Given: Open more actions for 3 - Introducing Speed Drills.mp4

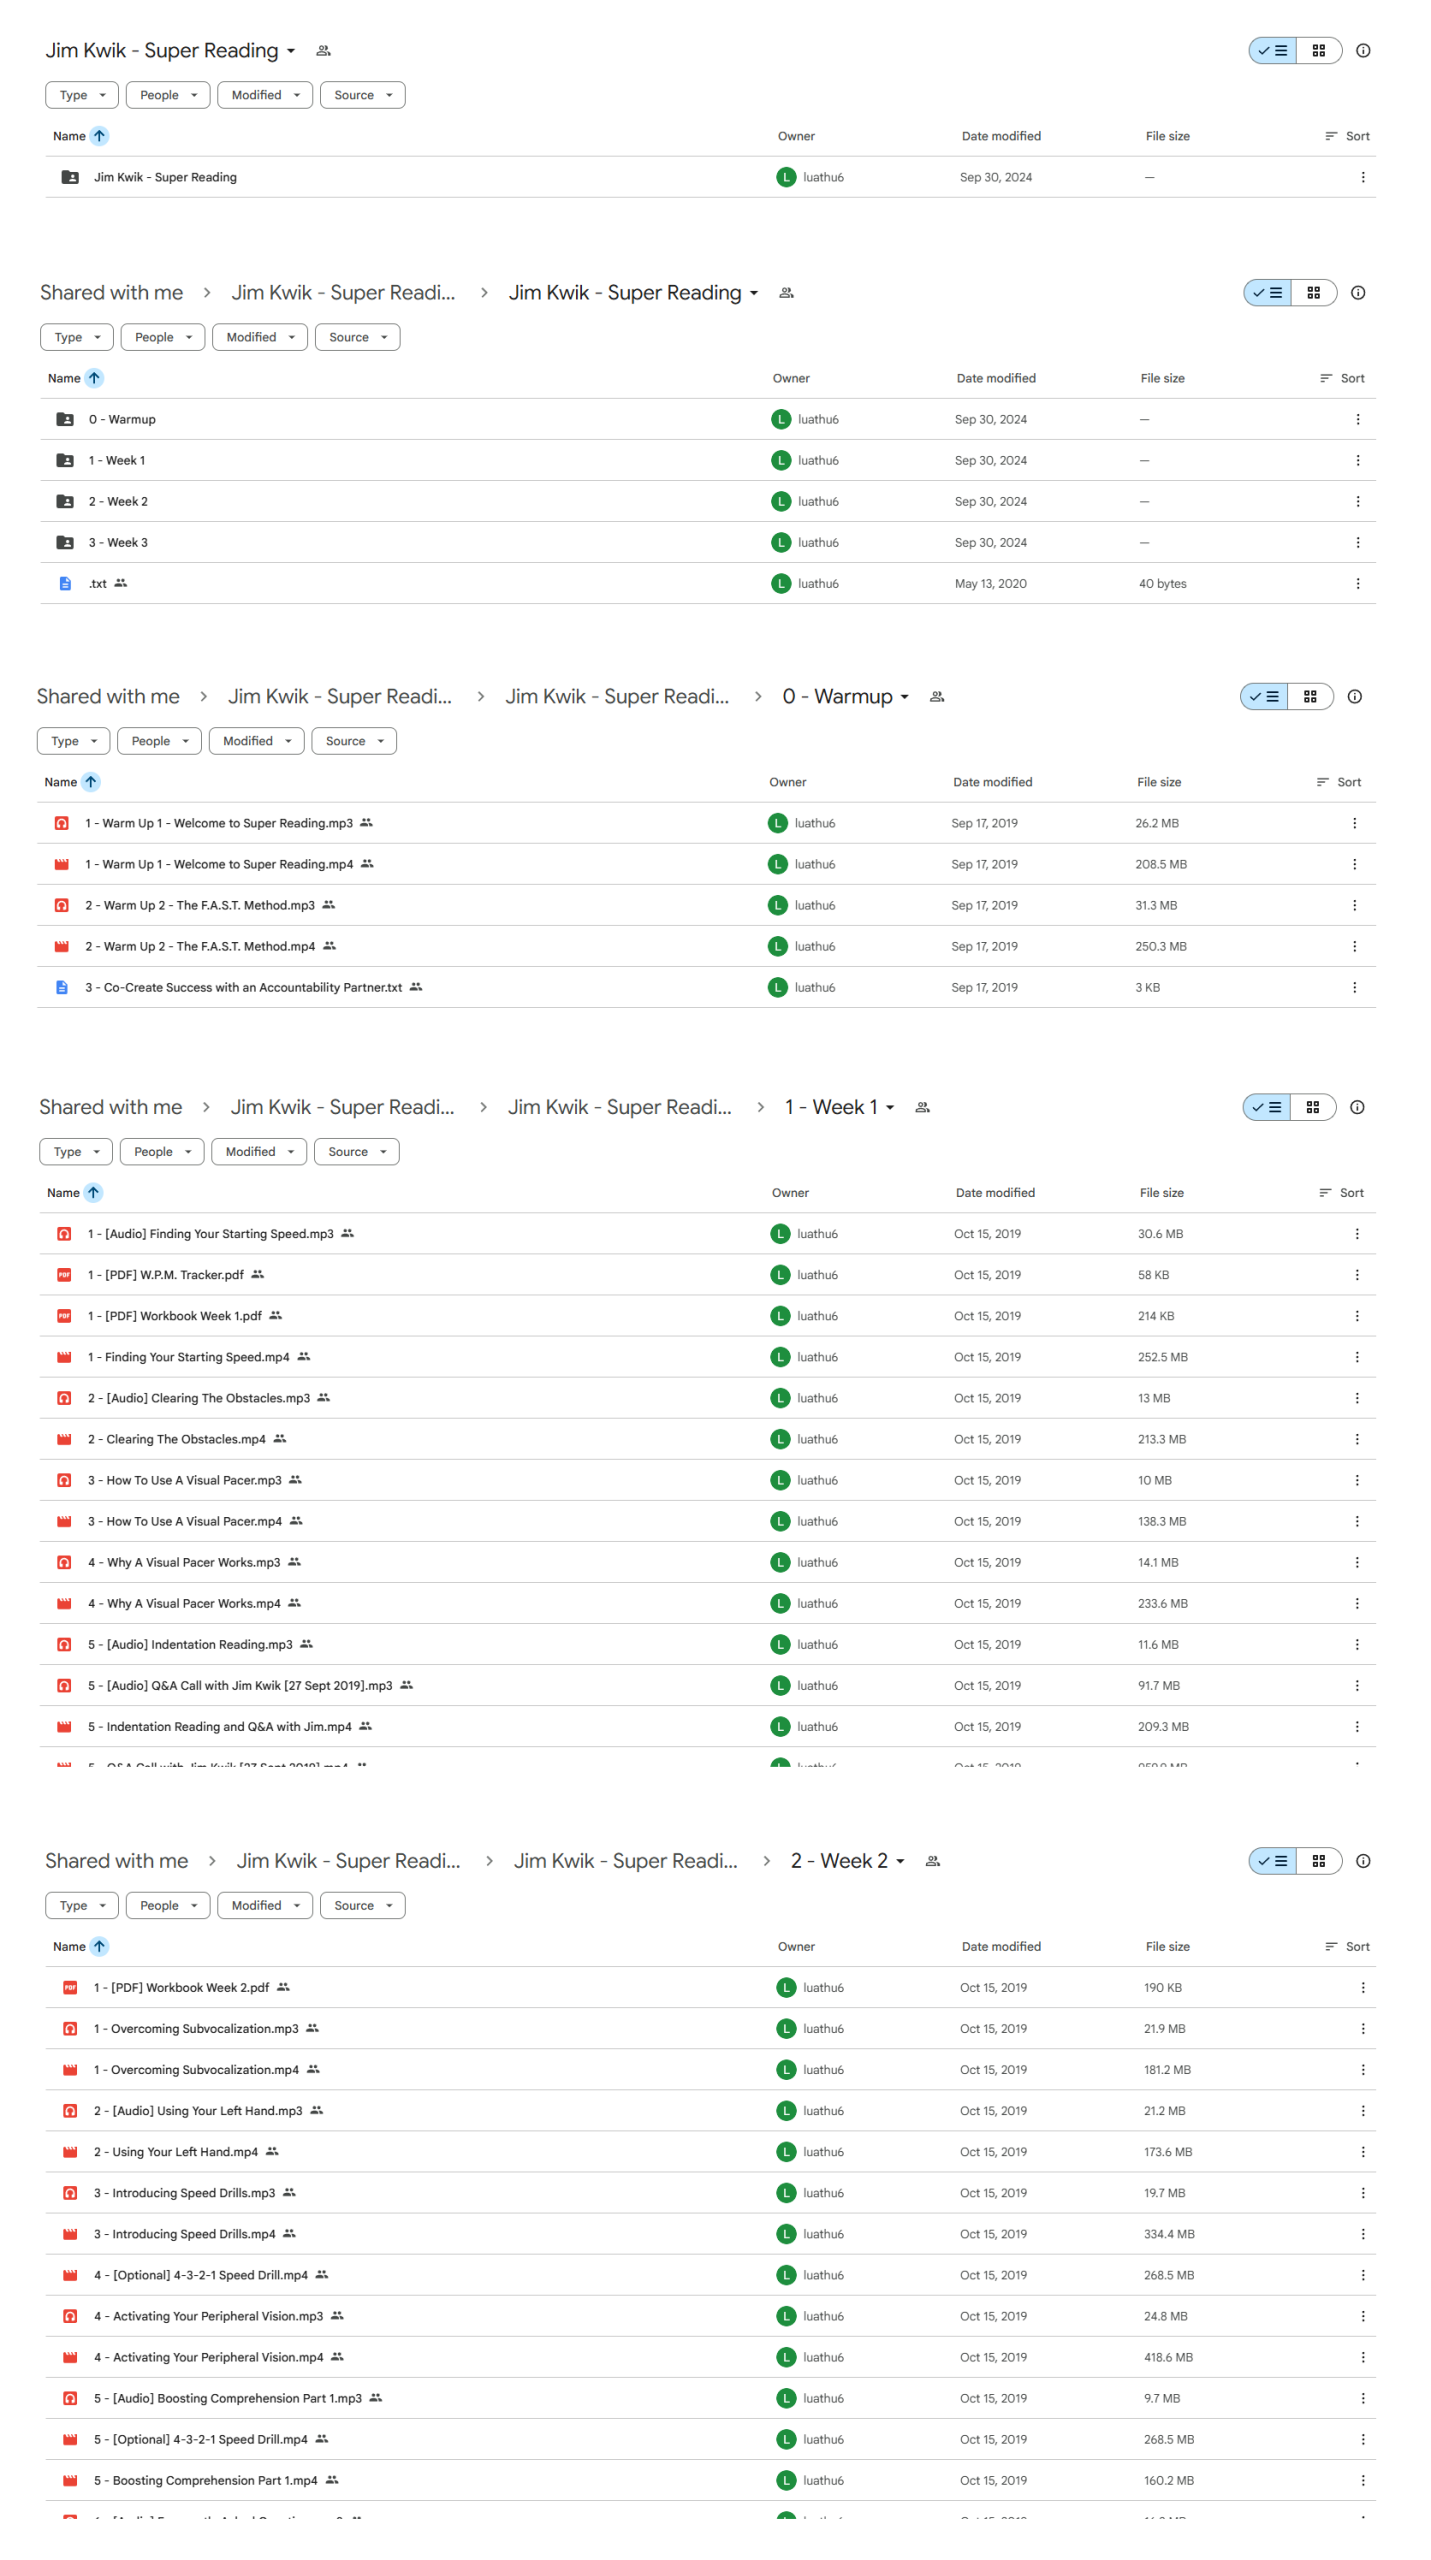Looking at the screenshot, I should (x=1362, y=2233).
